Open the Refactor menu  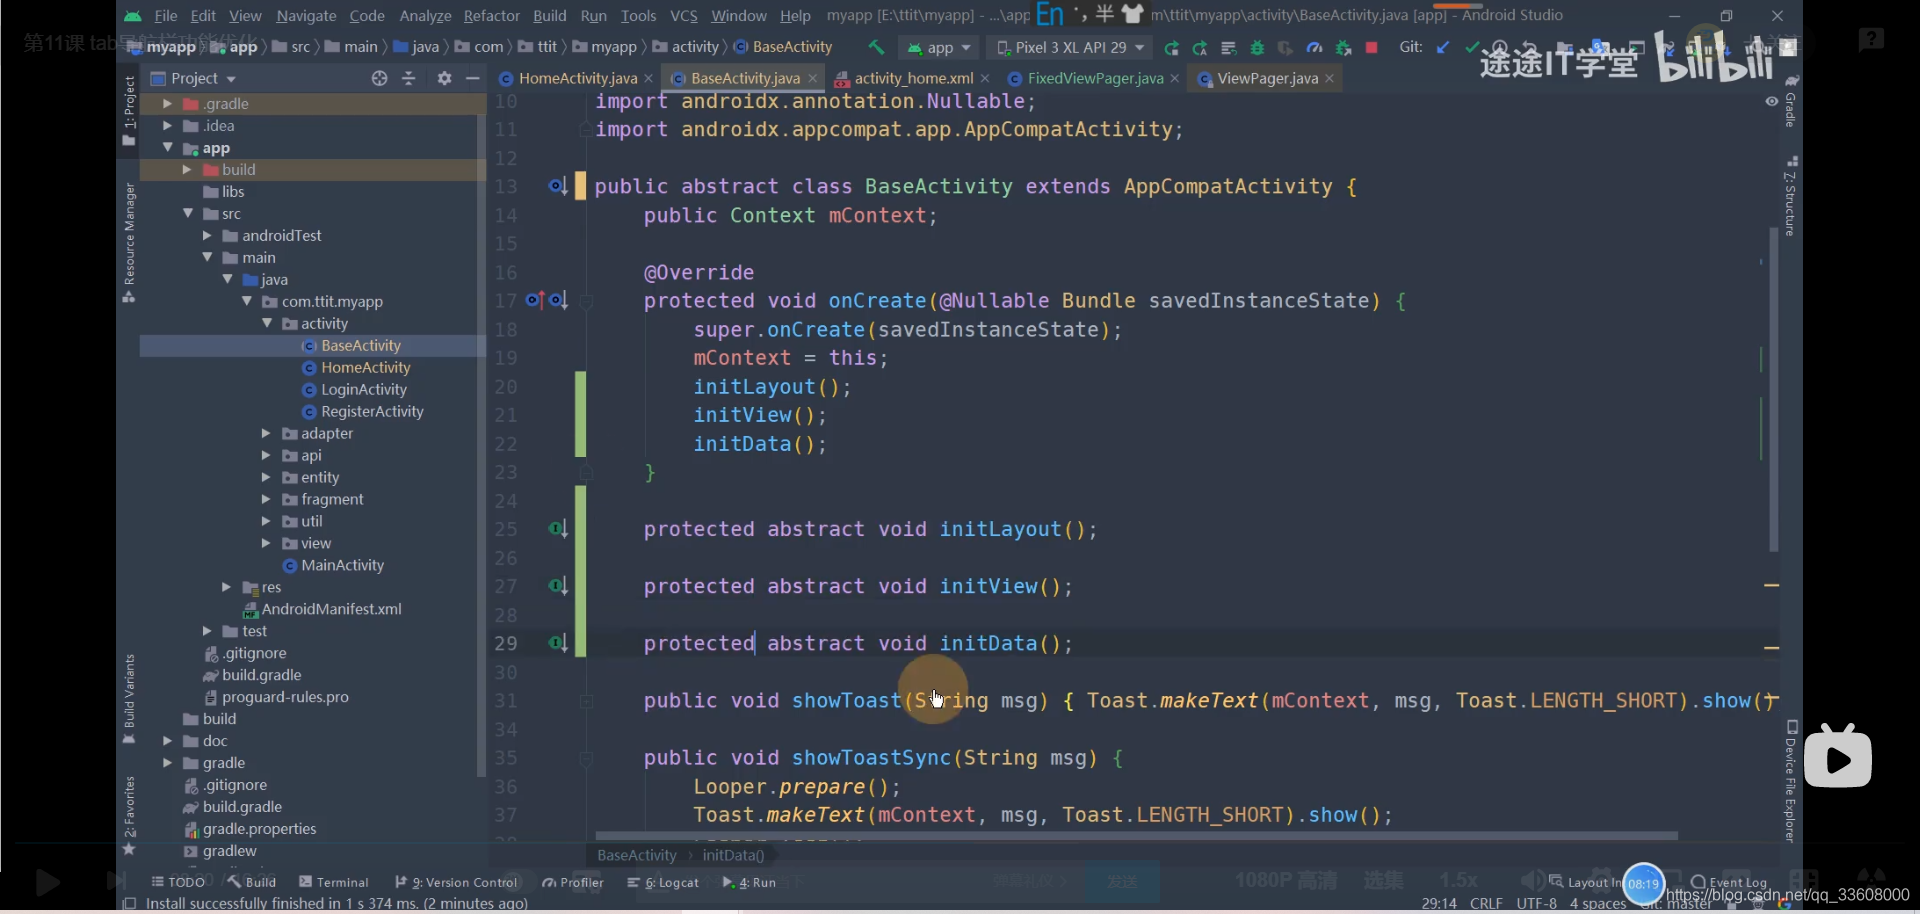(x=491, y=16)
